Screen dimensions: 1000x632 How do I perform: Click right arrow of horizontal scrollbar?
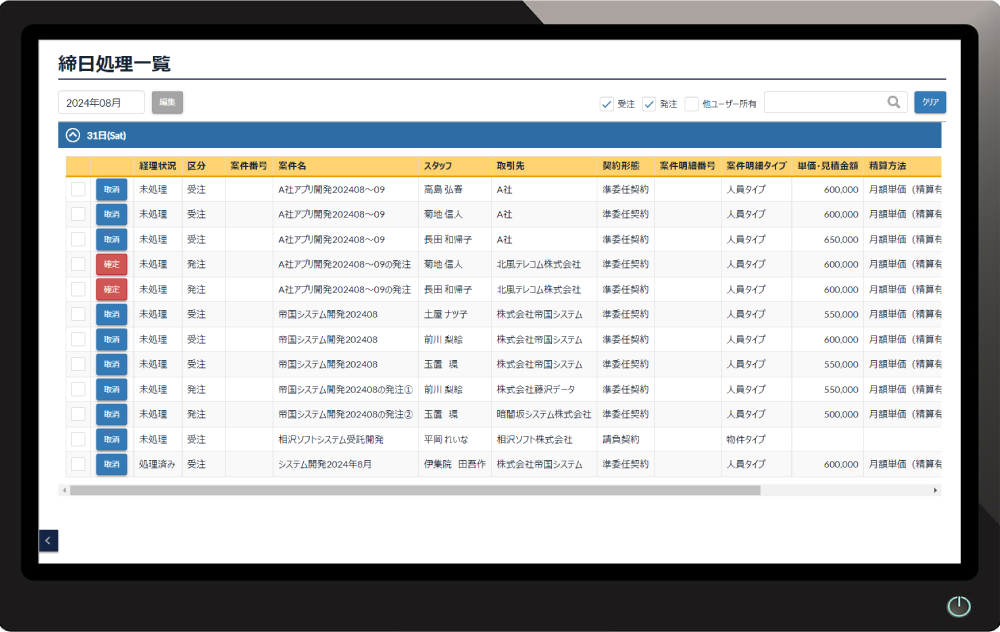pyautogui.click(x=936, y=490)
